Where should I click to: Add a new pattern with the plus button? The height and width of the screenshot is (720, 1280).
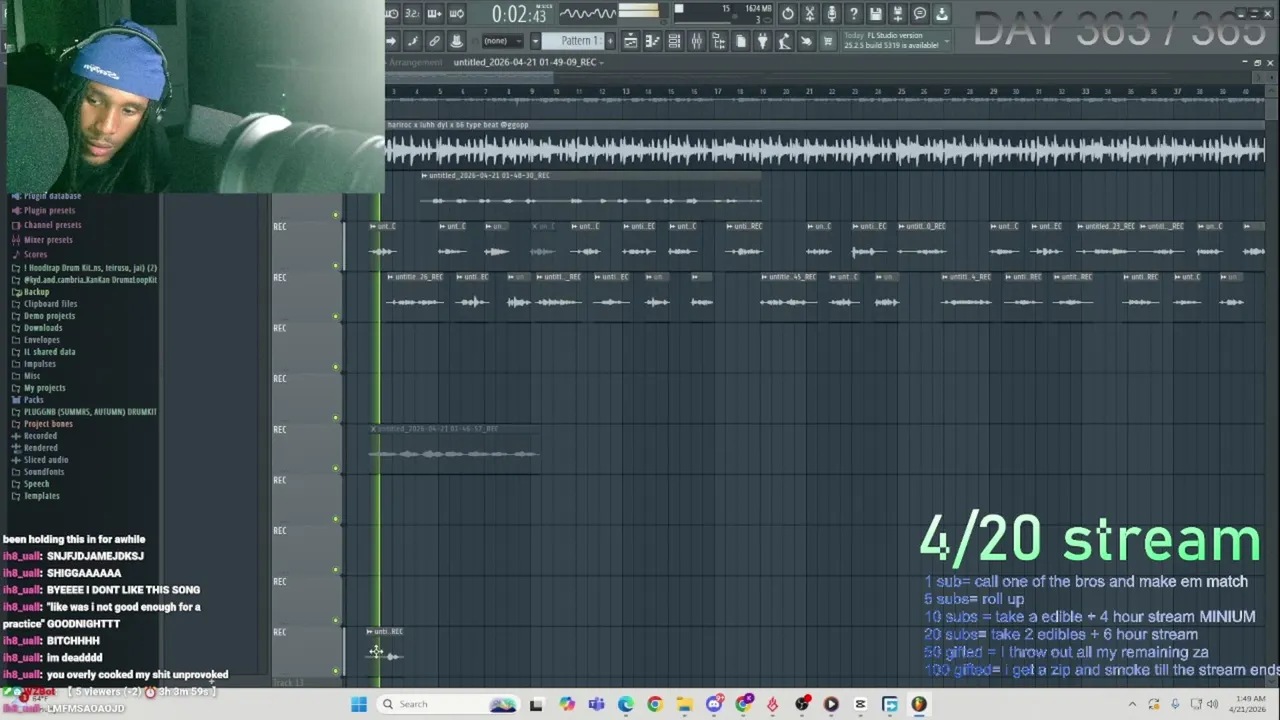(610, 41)
